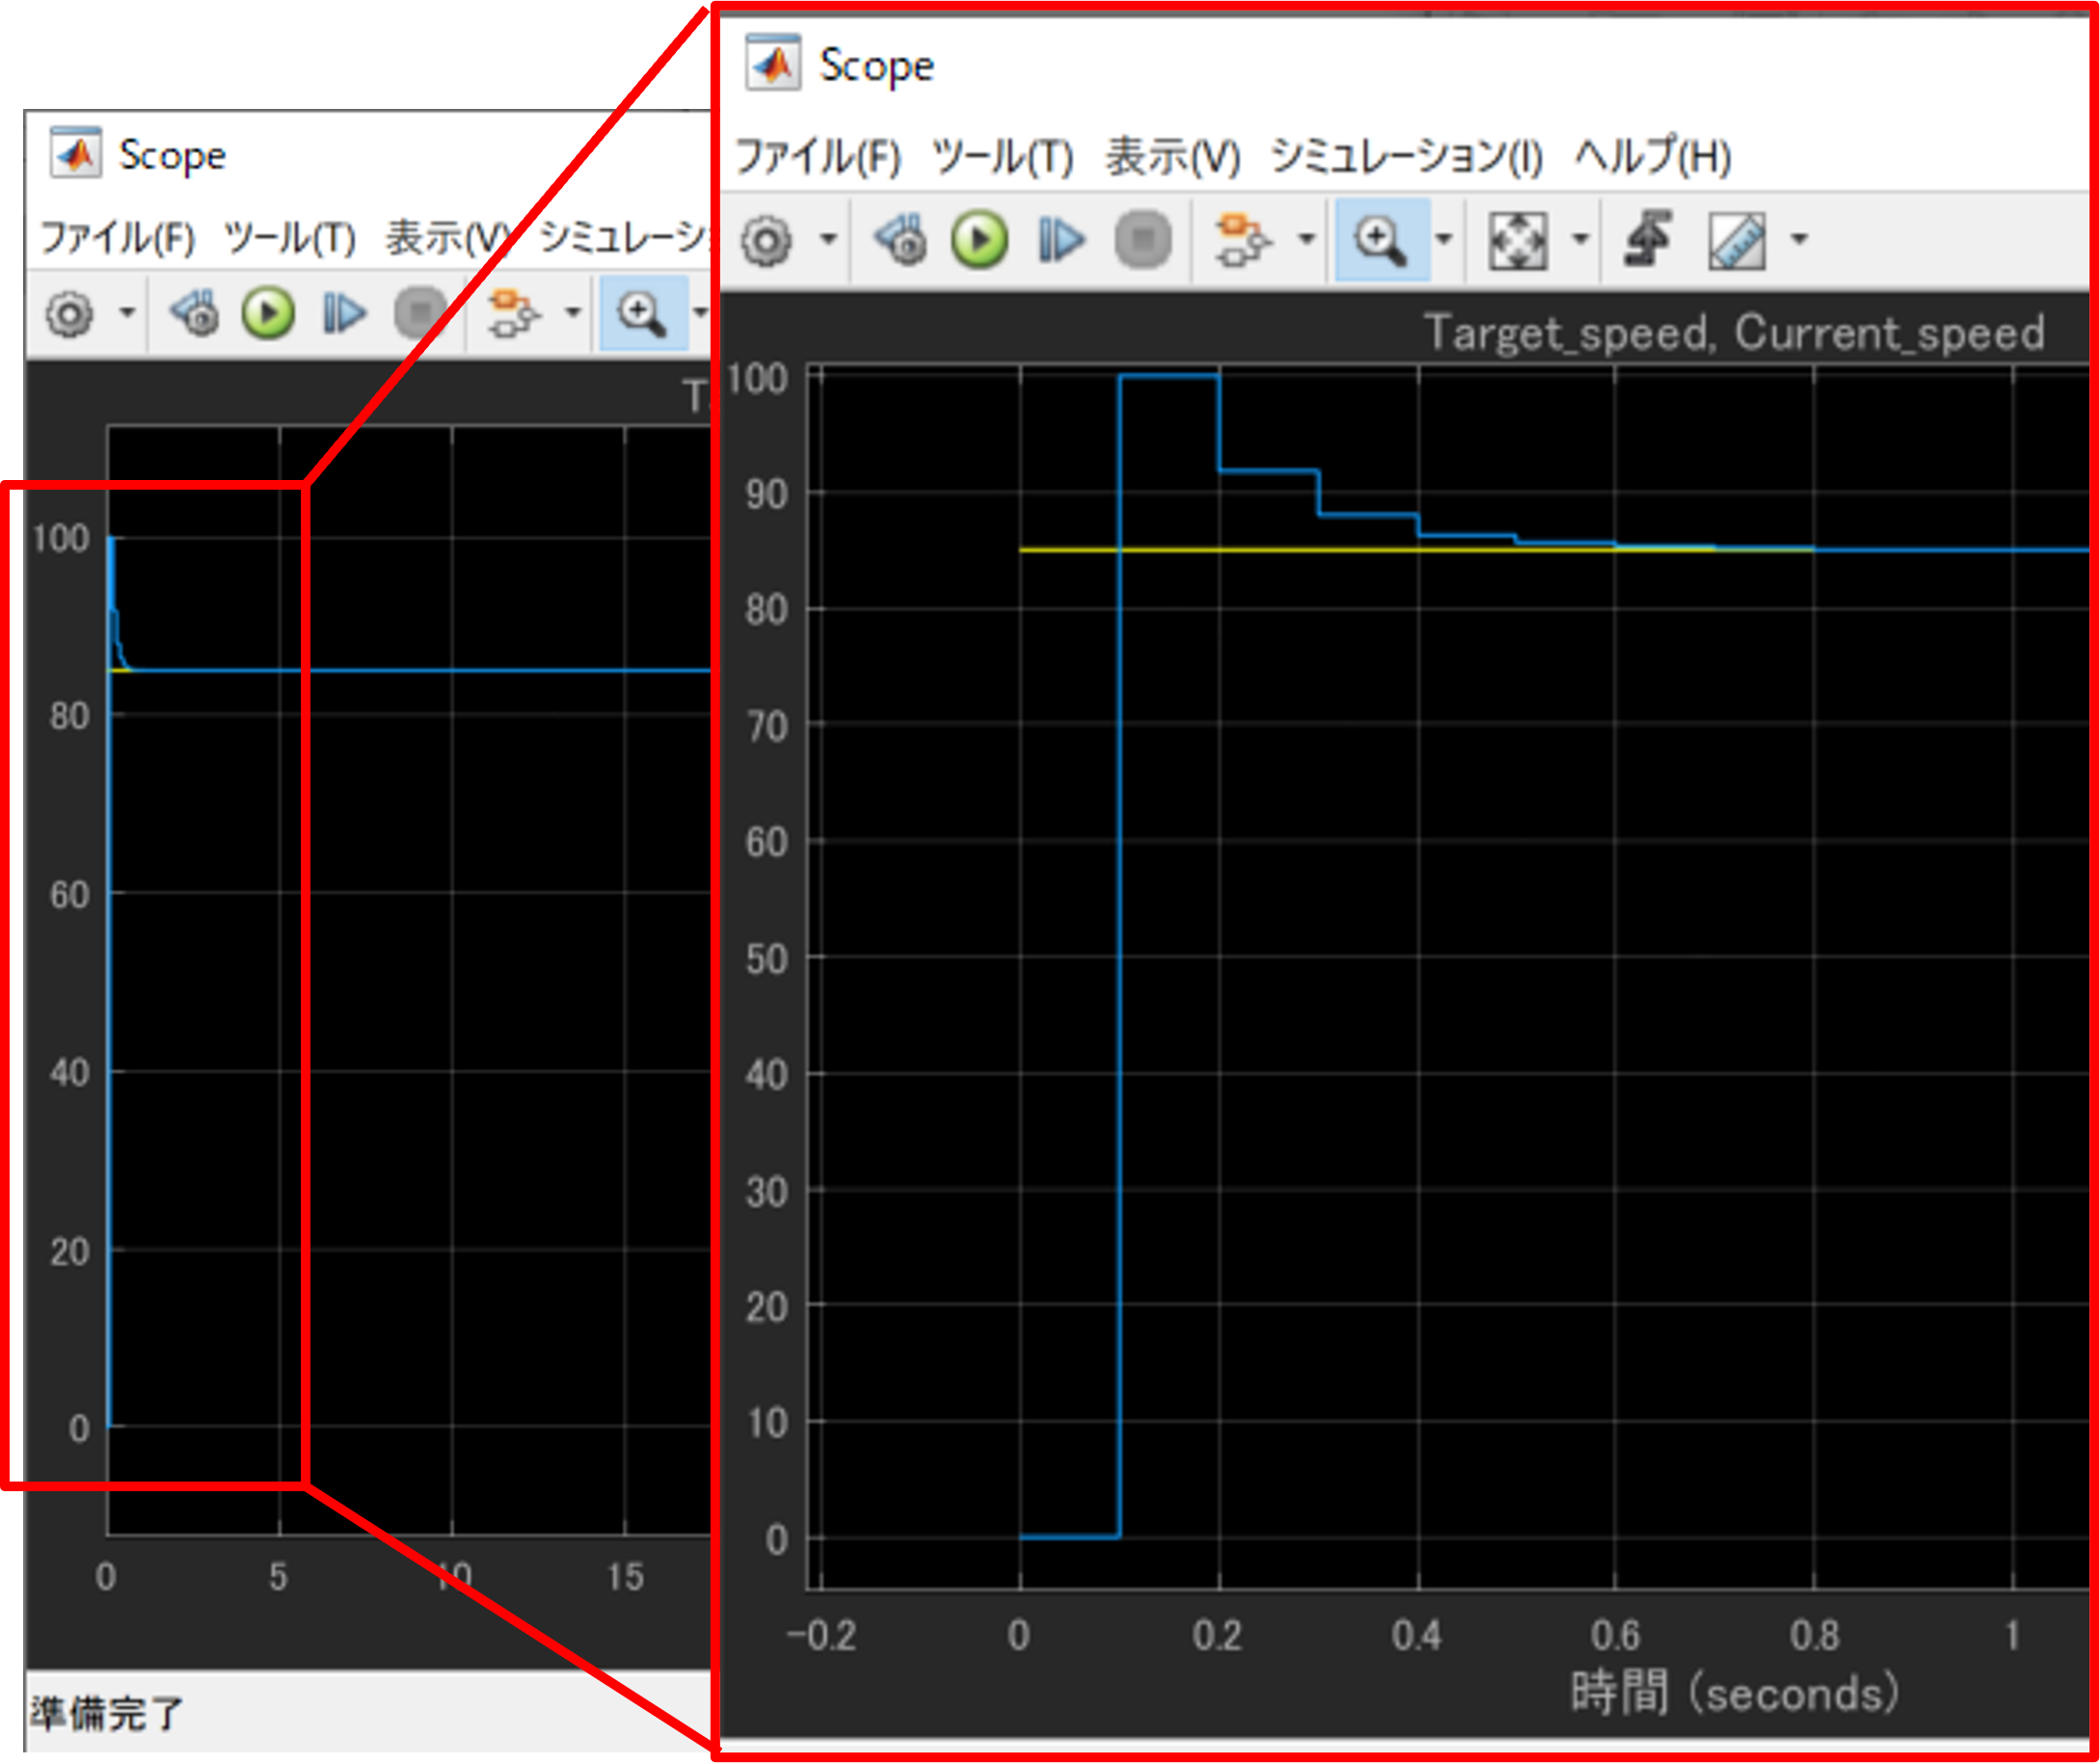The height and width of the screenshot is (1763, 2100).
Task: Click the grayed-out Stop simulation icon
Action: point(1143,238)
